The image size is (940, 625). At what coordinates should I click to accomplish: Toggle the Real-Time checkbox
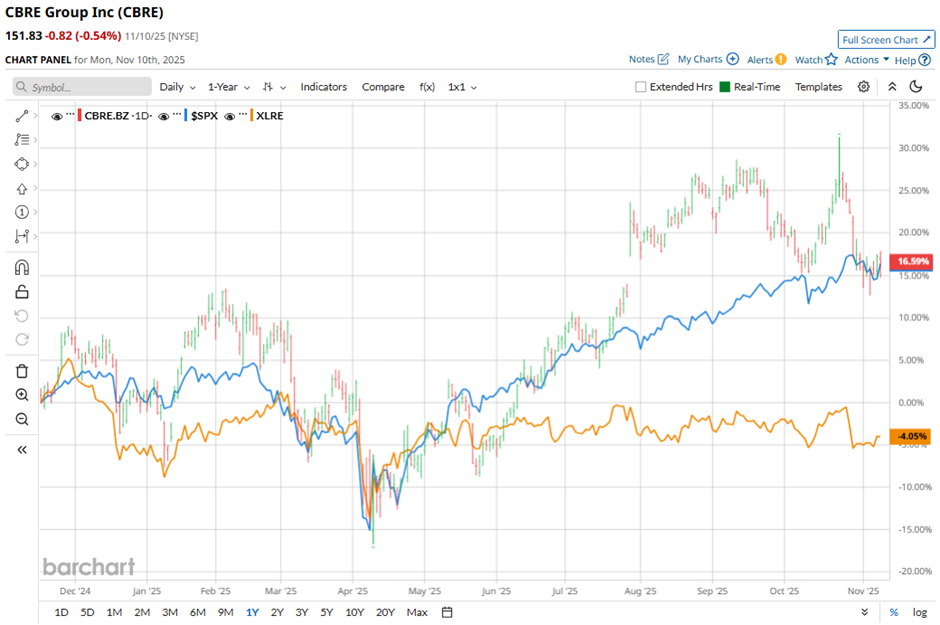pos(725,87)
